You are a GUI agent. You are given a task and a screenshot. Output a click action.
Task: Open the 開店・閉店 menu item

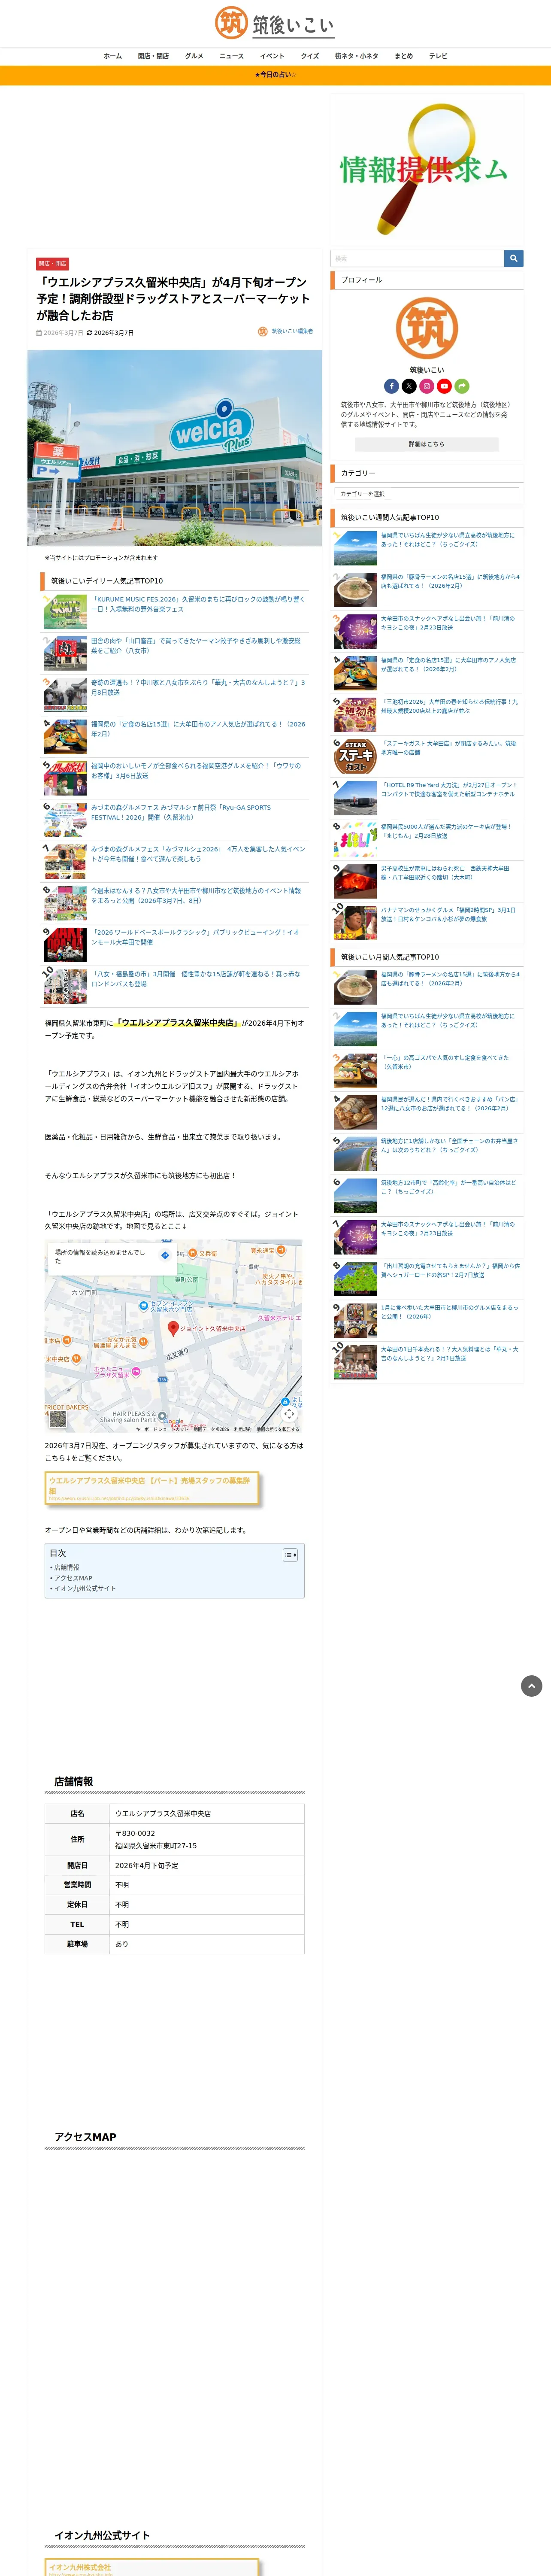(153, 56)
